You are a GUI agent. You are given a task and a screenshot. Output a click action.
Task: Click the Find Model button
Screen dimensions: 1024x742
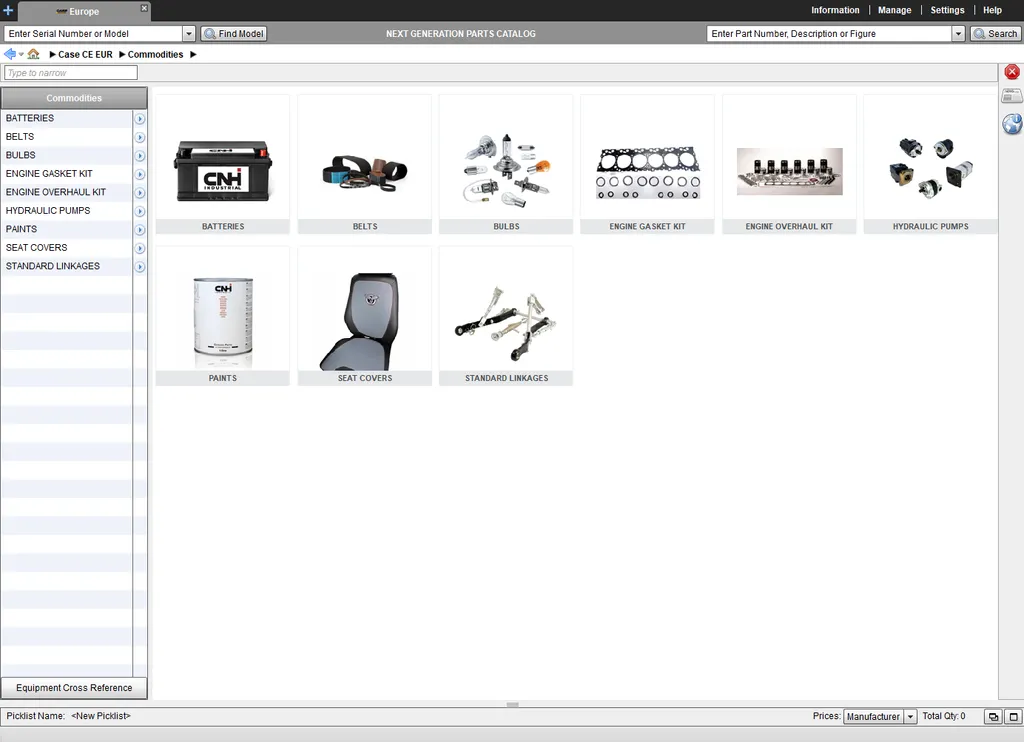point(234,33)
